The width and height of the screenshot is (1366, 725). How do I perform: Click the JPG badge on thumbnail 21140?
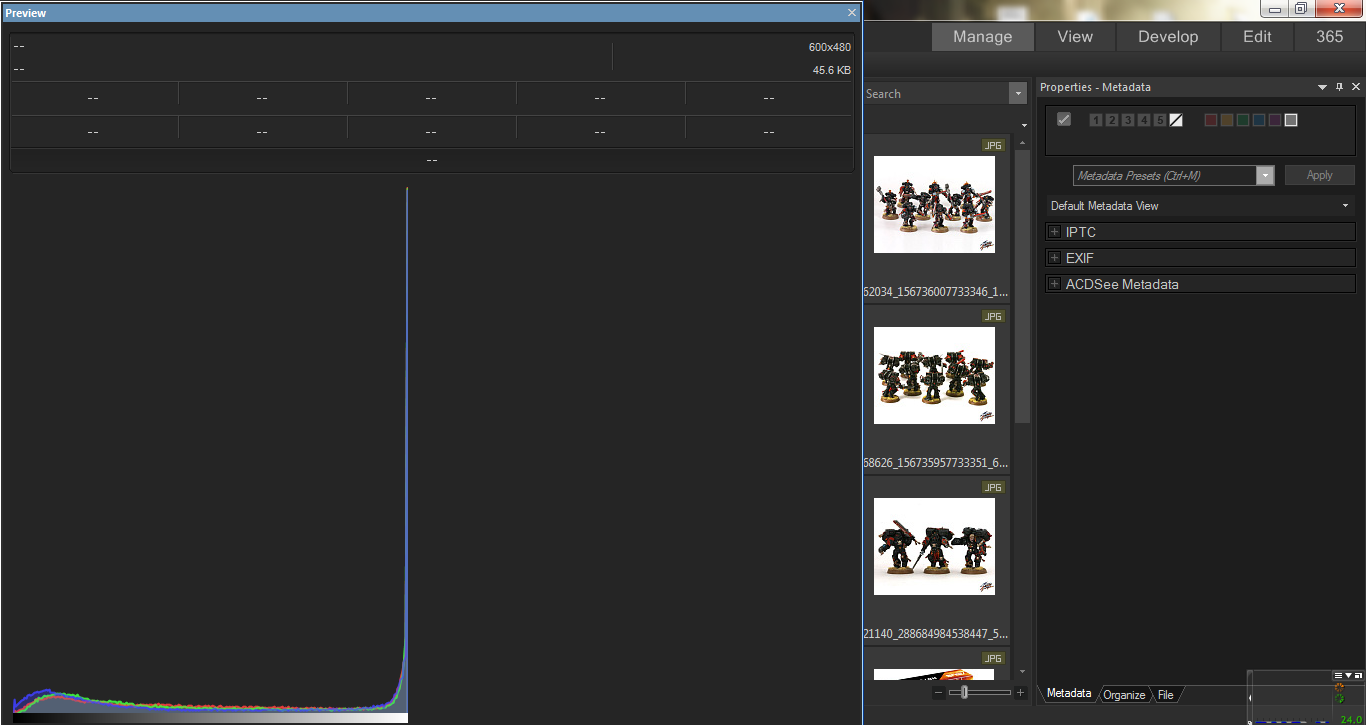tap(992, 487)
